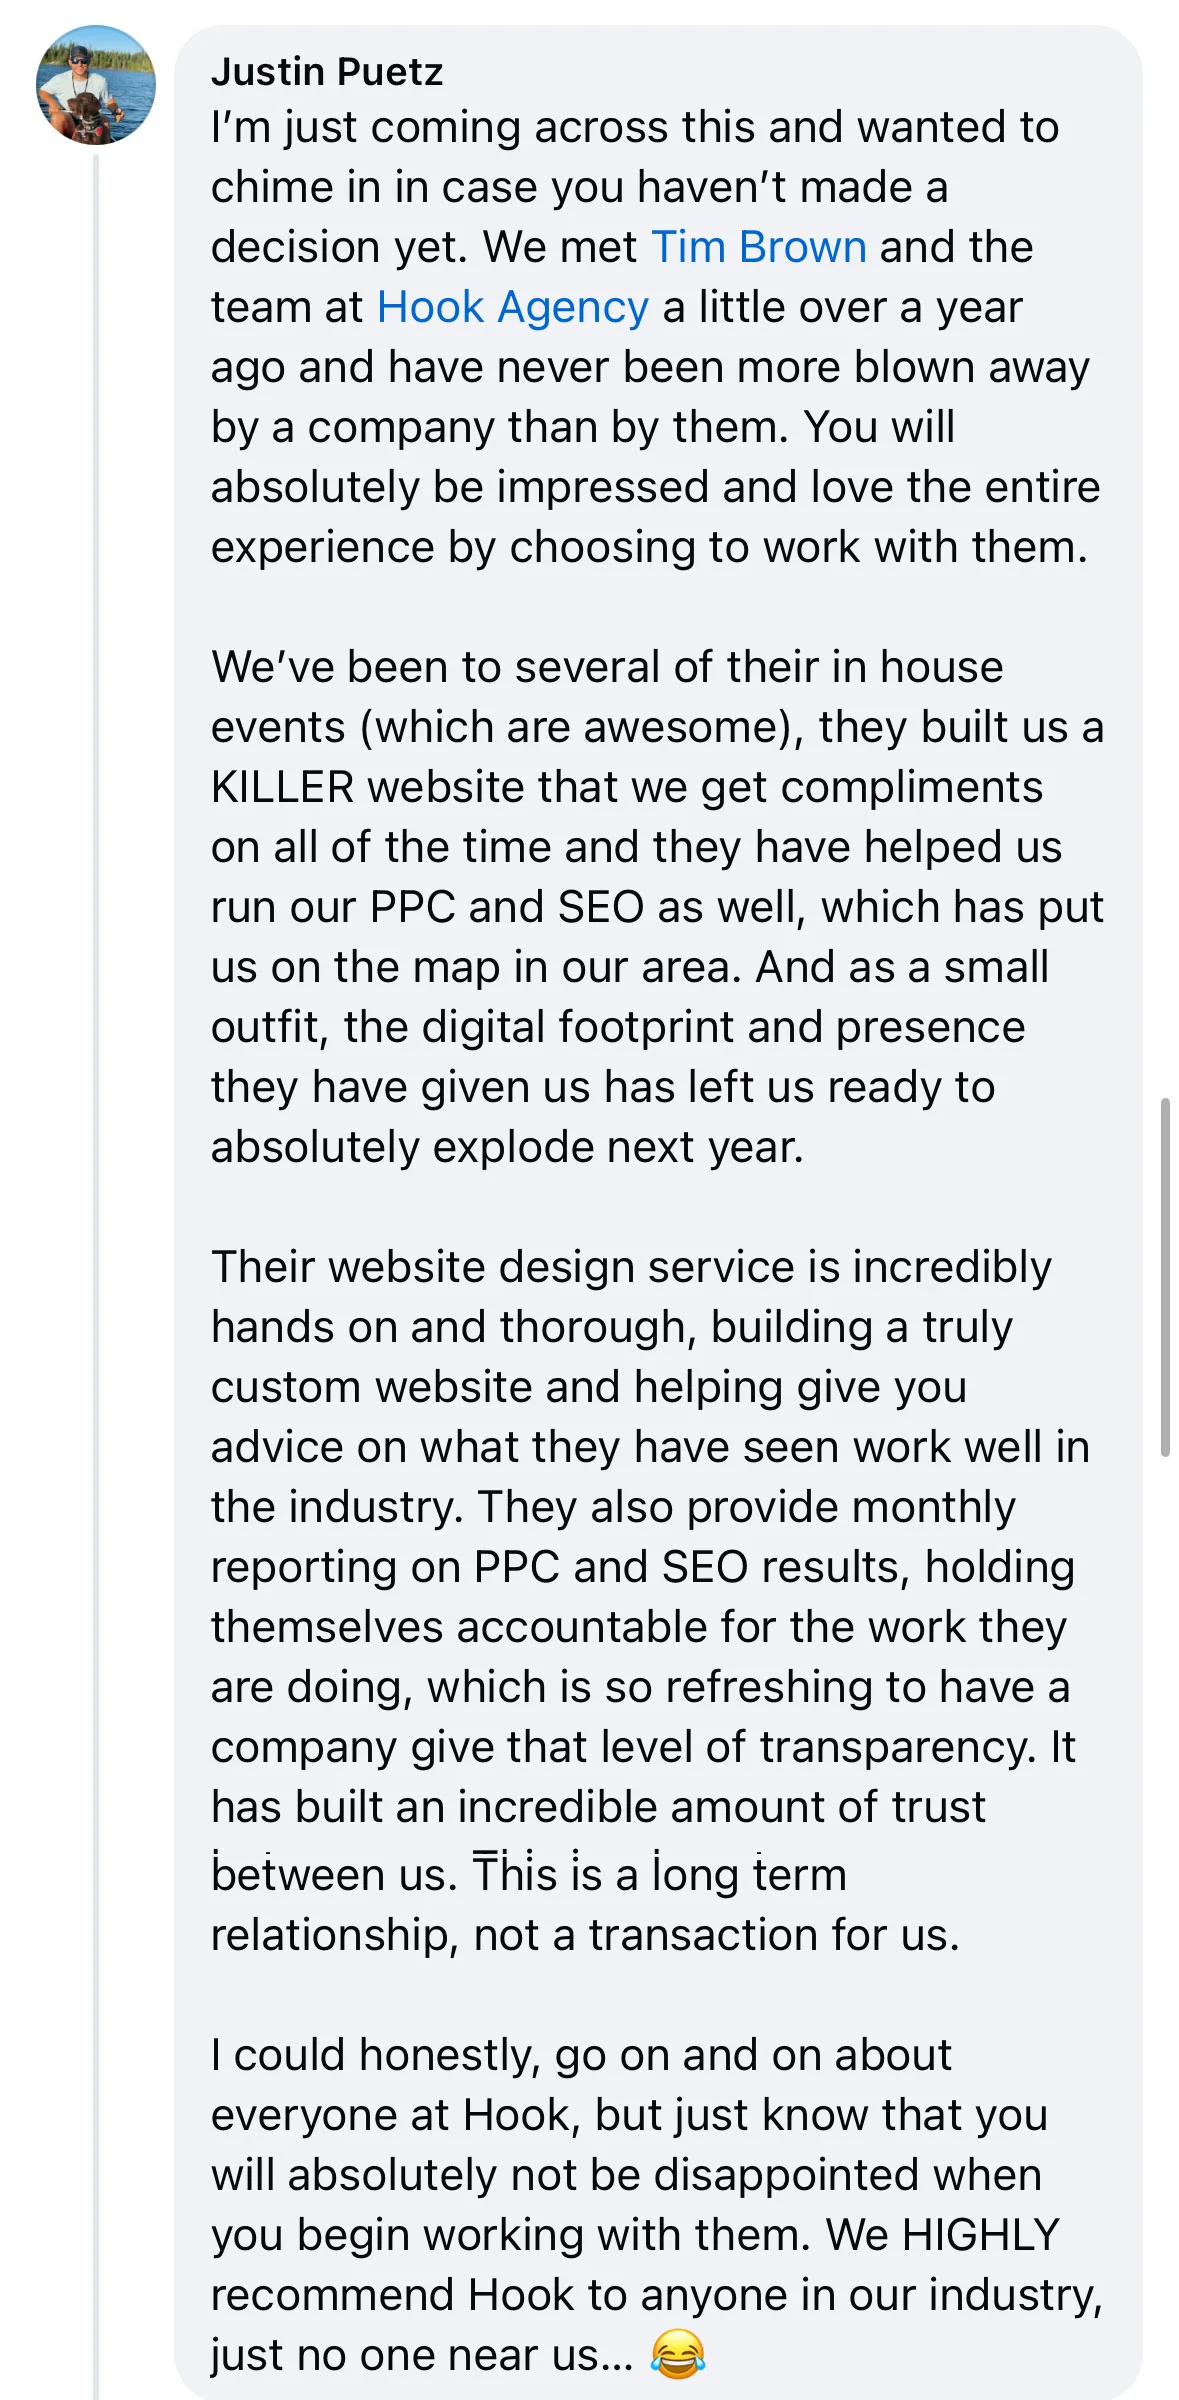Screen dimensions: 1179x2400
Task: Click the Justin Puetz author name
Action: pos(327,72)
